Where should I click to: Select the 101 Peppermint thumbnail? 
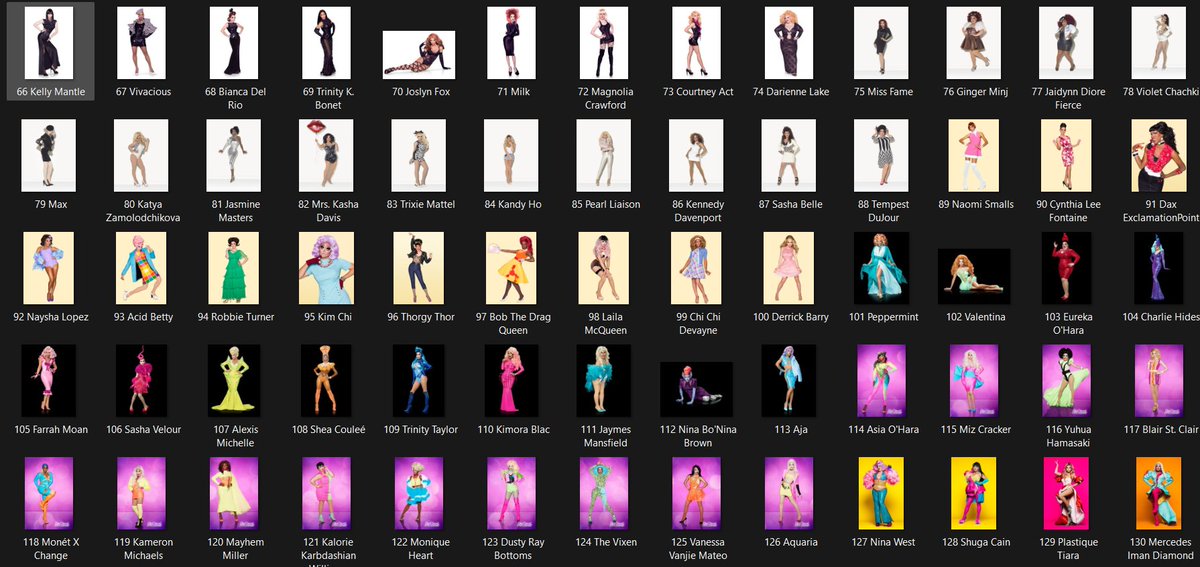(881, 268)
